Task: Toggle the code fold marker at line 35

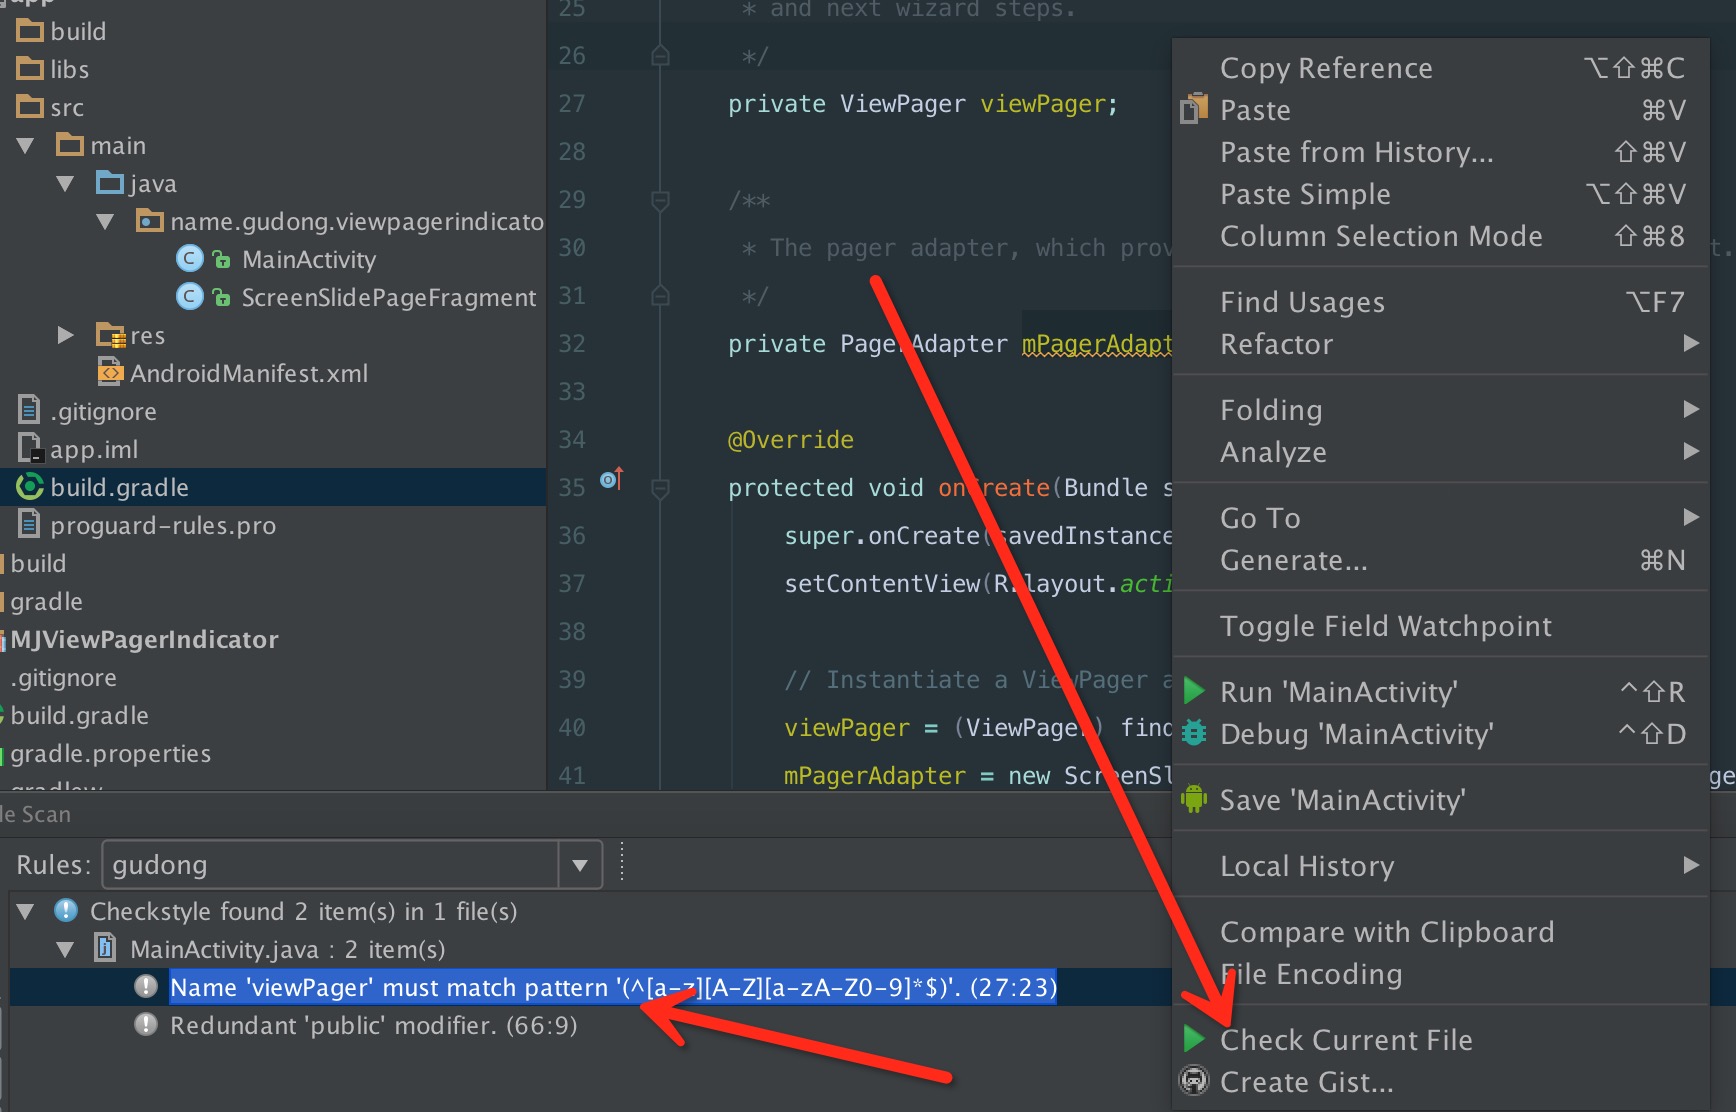Action: pyautogui.click(x=660, y=488)
